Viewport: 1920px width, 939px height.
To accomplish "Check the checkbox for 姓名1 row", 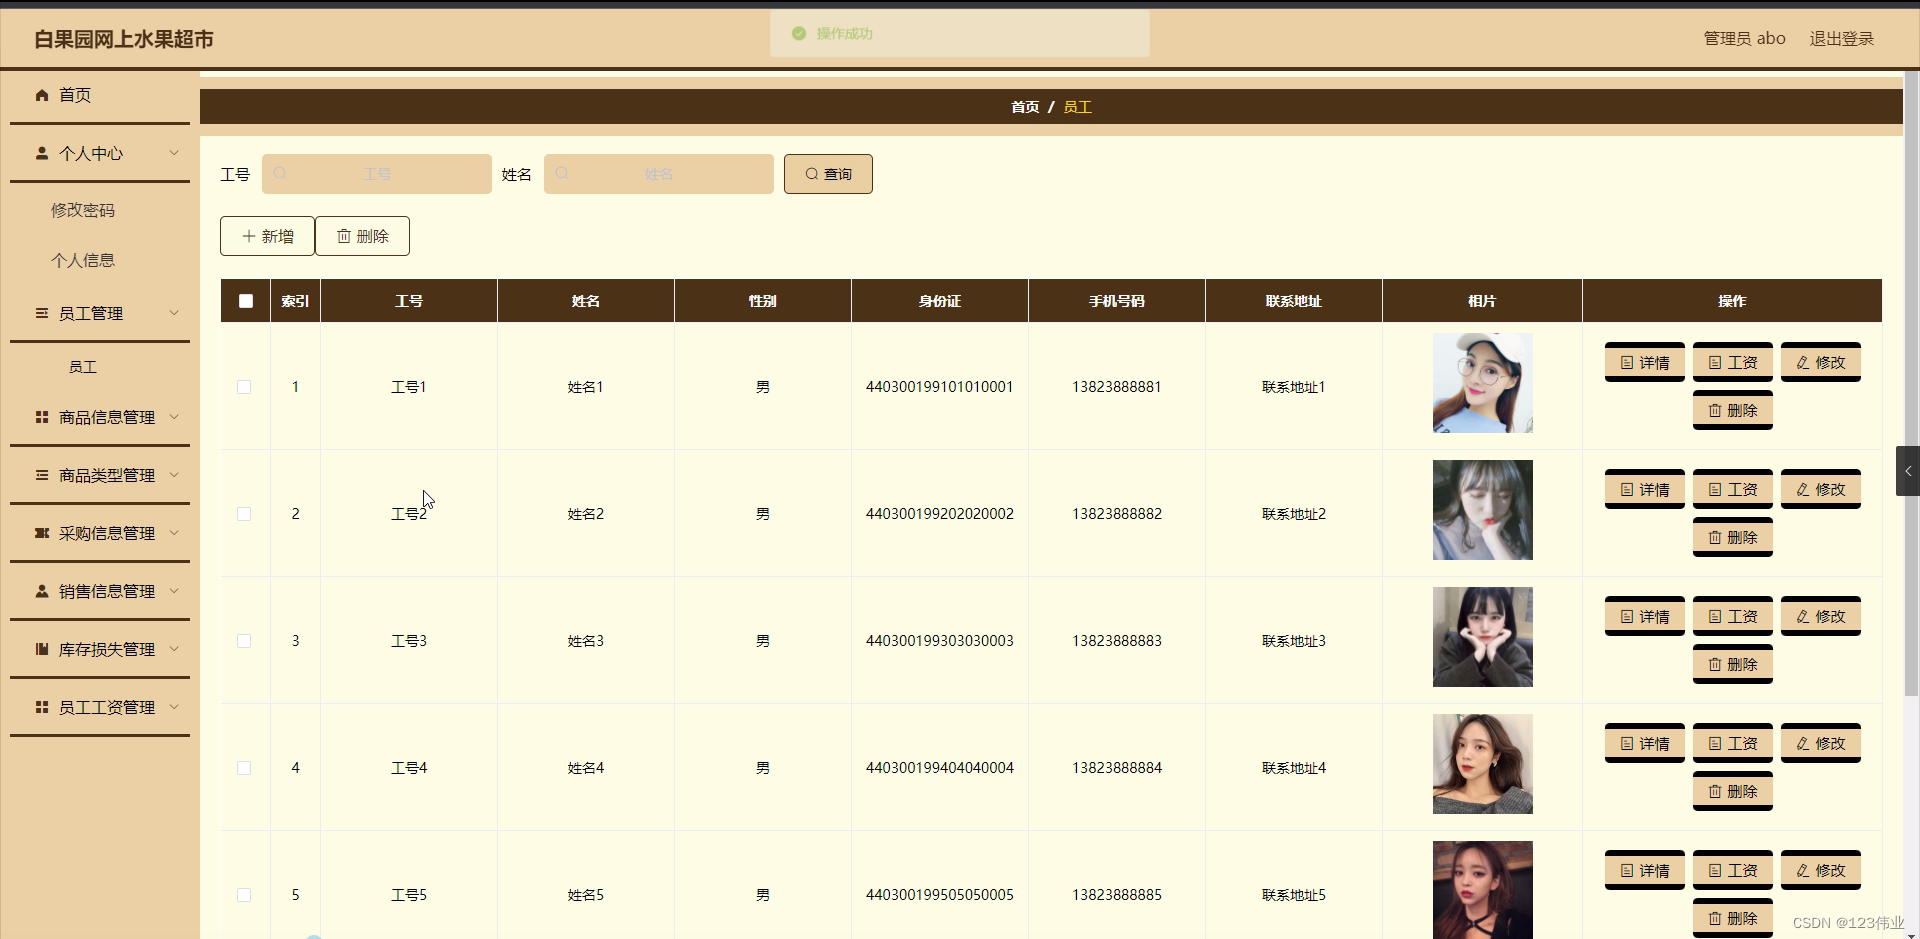I will click(244, 387).
